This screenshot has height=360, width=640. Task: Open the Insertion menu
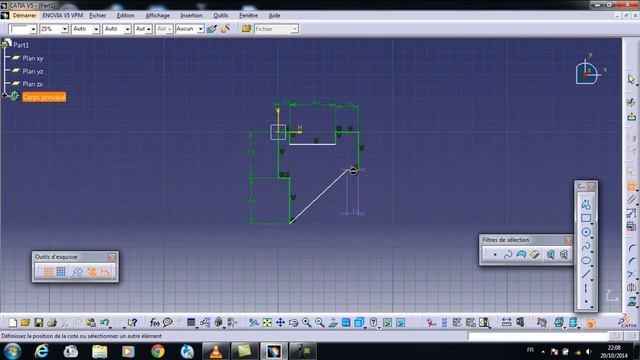191,16
